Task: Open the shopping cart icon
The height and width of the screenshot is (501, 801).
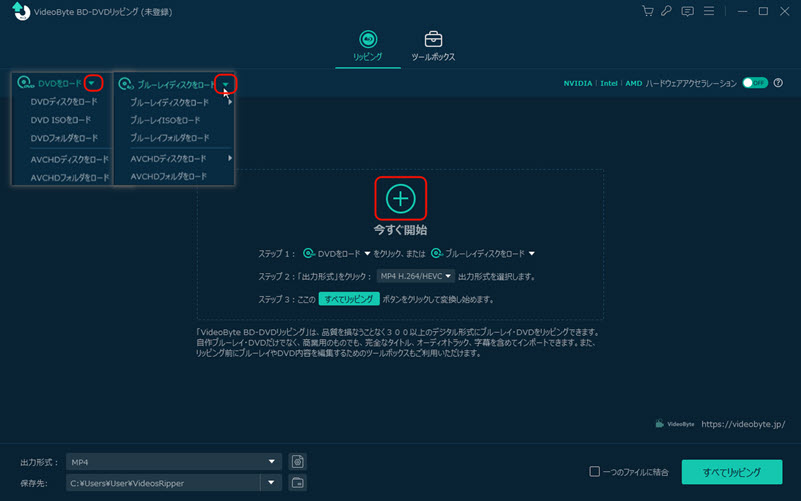Action: 648,11
